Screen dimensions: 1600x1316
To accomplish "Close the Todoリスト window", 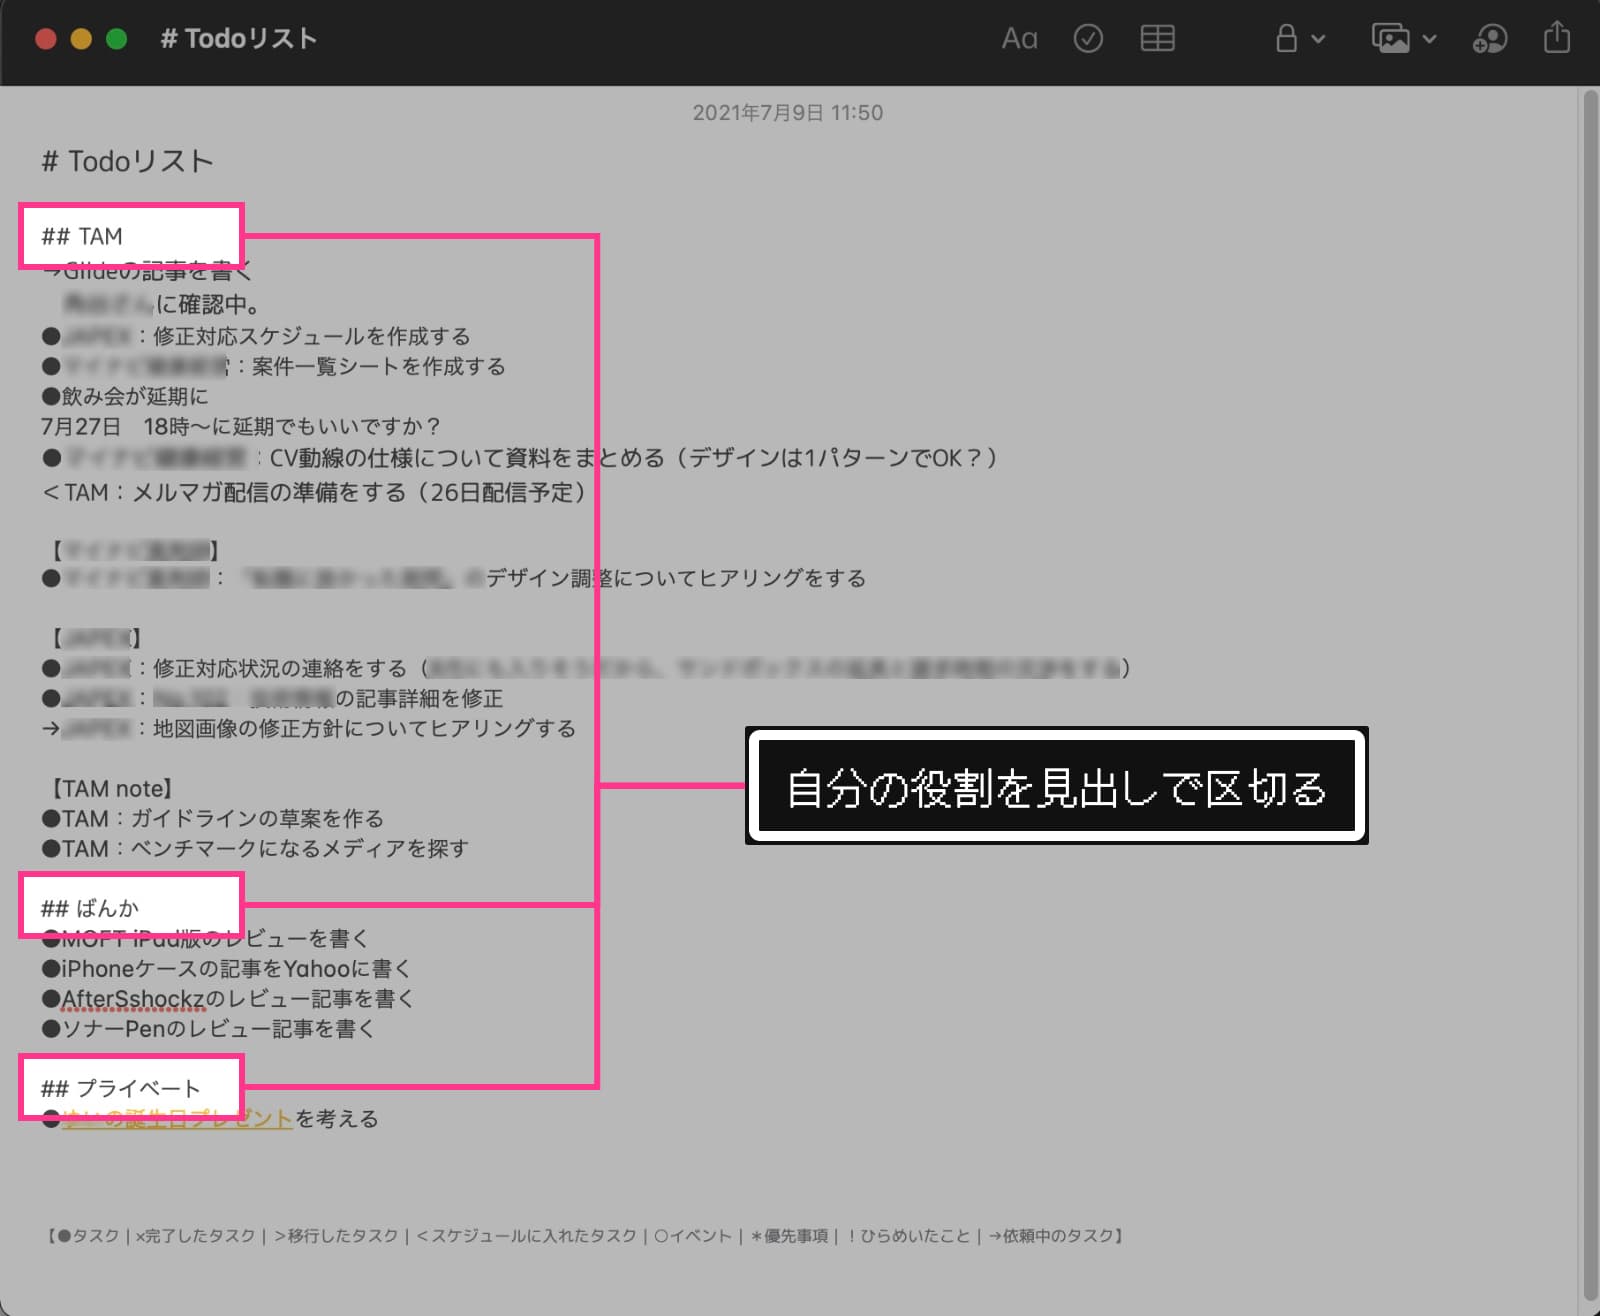I will [x=46, y=39].
